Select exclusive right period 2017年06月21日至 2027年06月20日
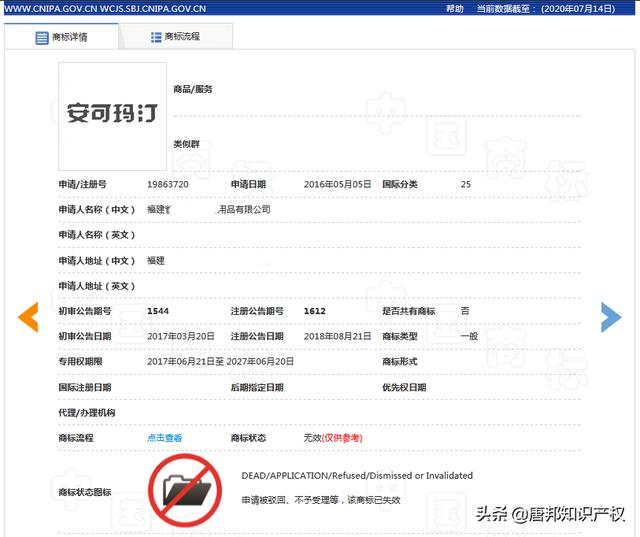Image resolution: width=640 pixels, height=537 pixels. 220,362
